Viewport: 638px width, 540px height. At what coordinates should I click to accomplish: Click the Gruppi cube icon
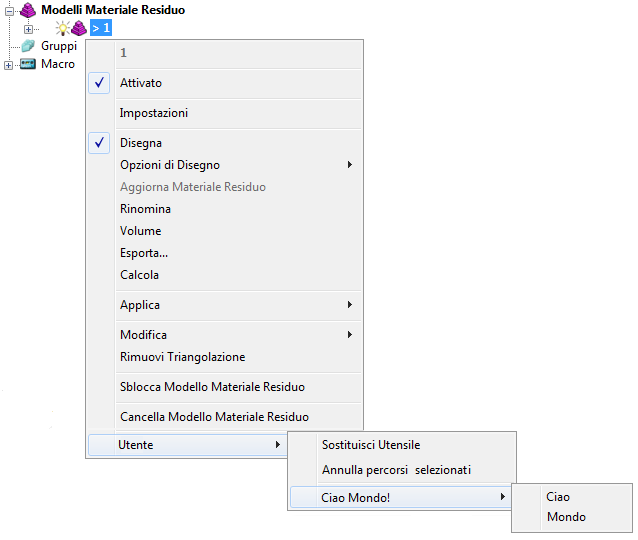point(28,46)
